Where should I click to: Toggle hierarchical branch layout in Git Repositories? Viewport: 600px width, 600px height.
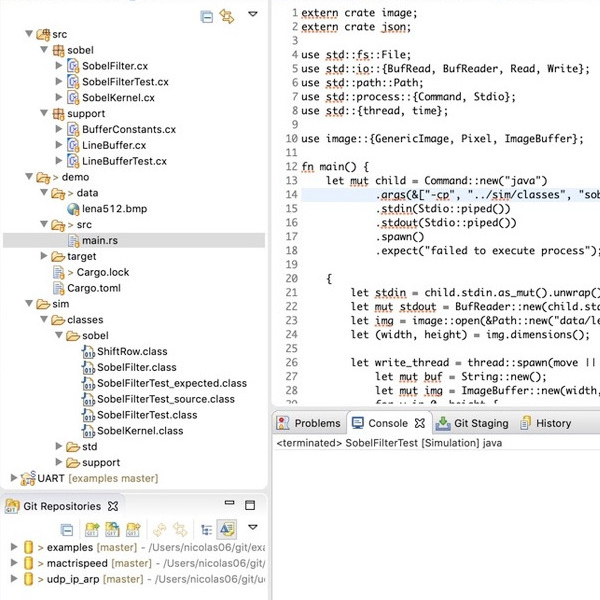click(x=206, y=529)
